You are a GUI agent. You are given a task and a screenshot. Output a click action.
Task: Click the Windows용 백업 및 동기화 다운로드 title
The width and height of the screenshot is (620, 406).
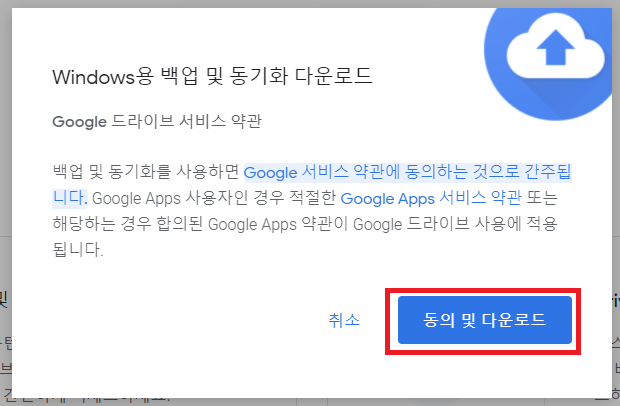(212, 76)
